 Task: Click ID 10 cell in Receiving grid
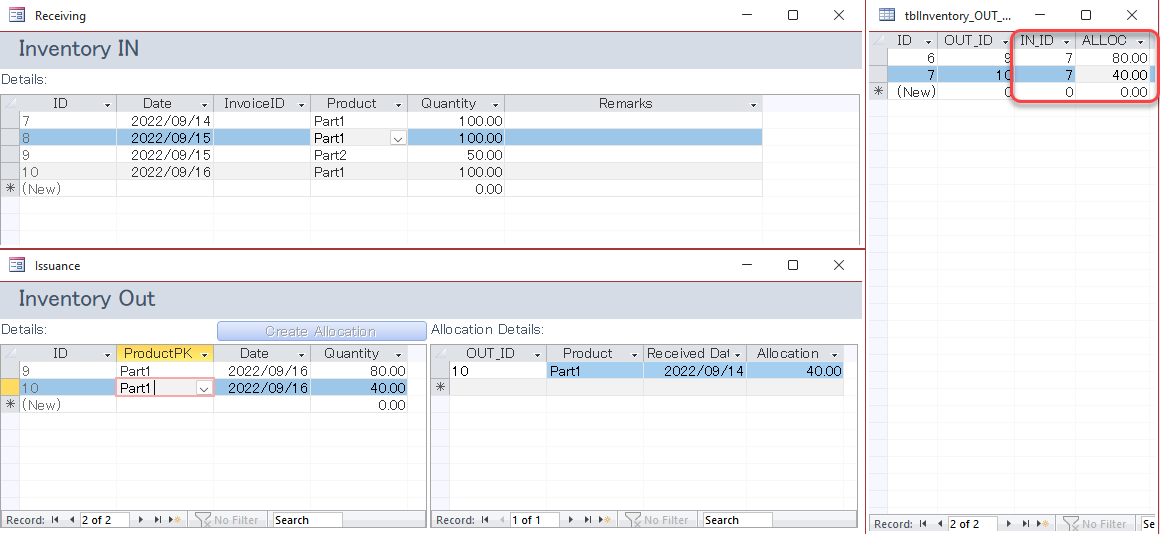67,172
